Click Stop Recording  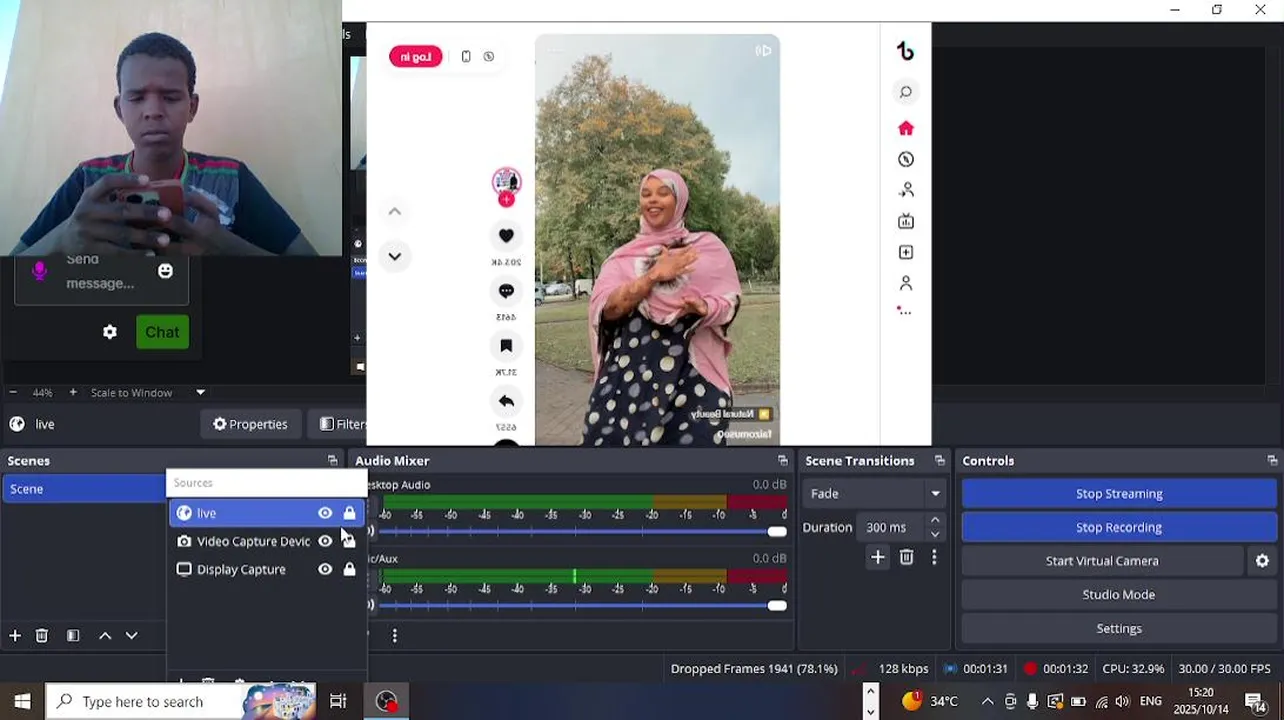click(1119, 527)
